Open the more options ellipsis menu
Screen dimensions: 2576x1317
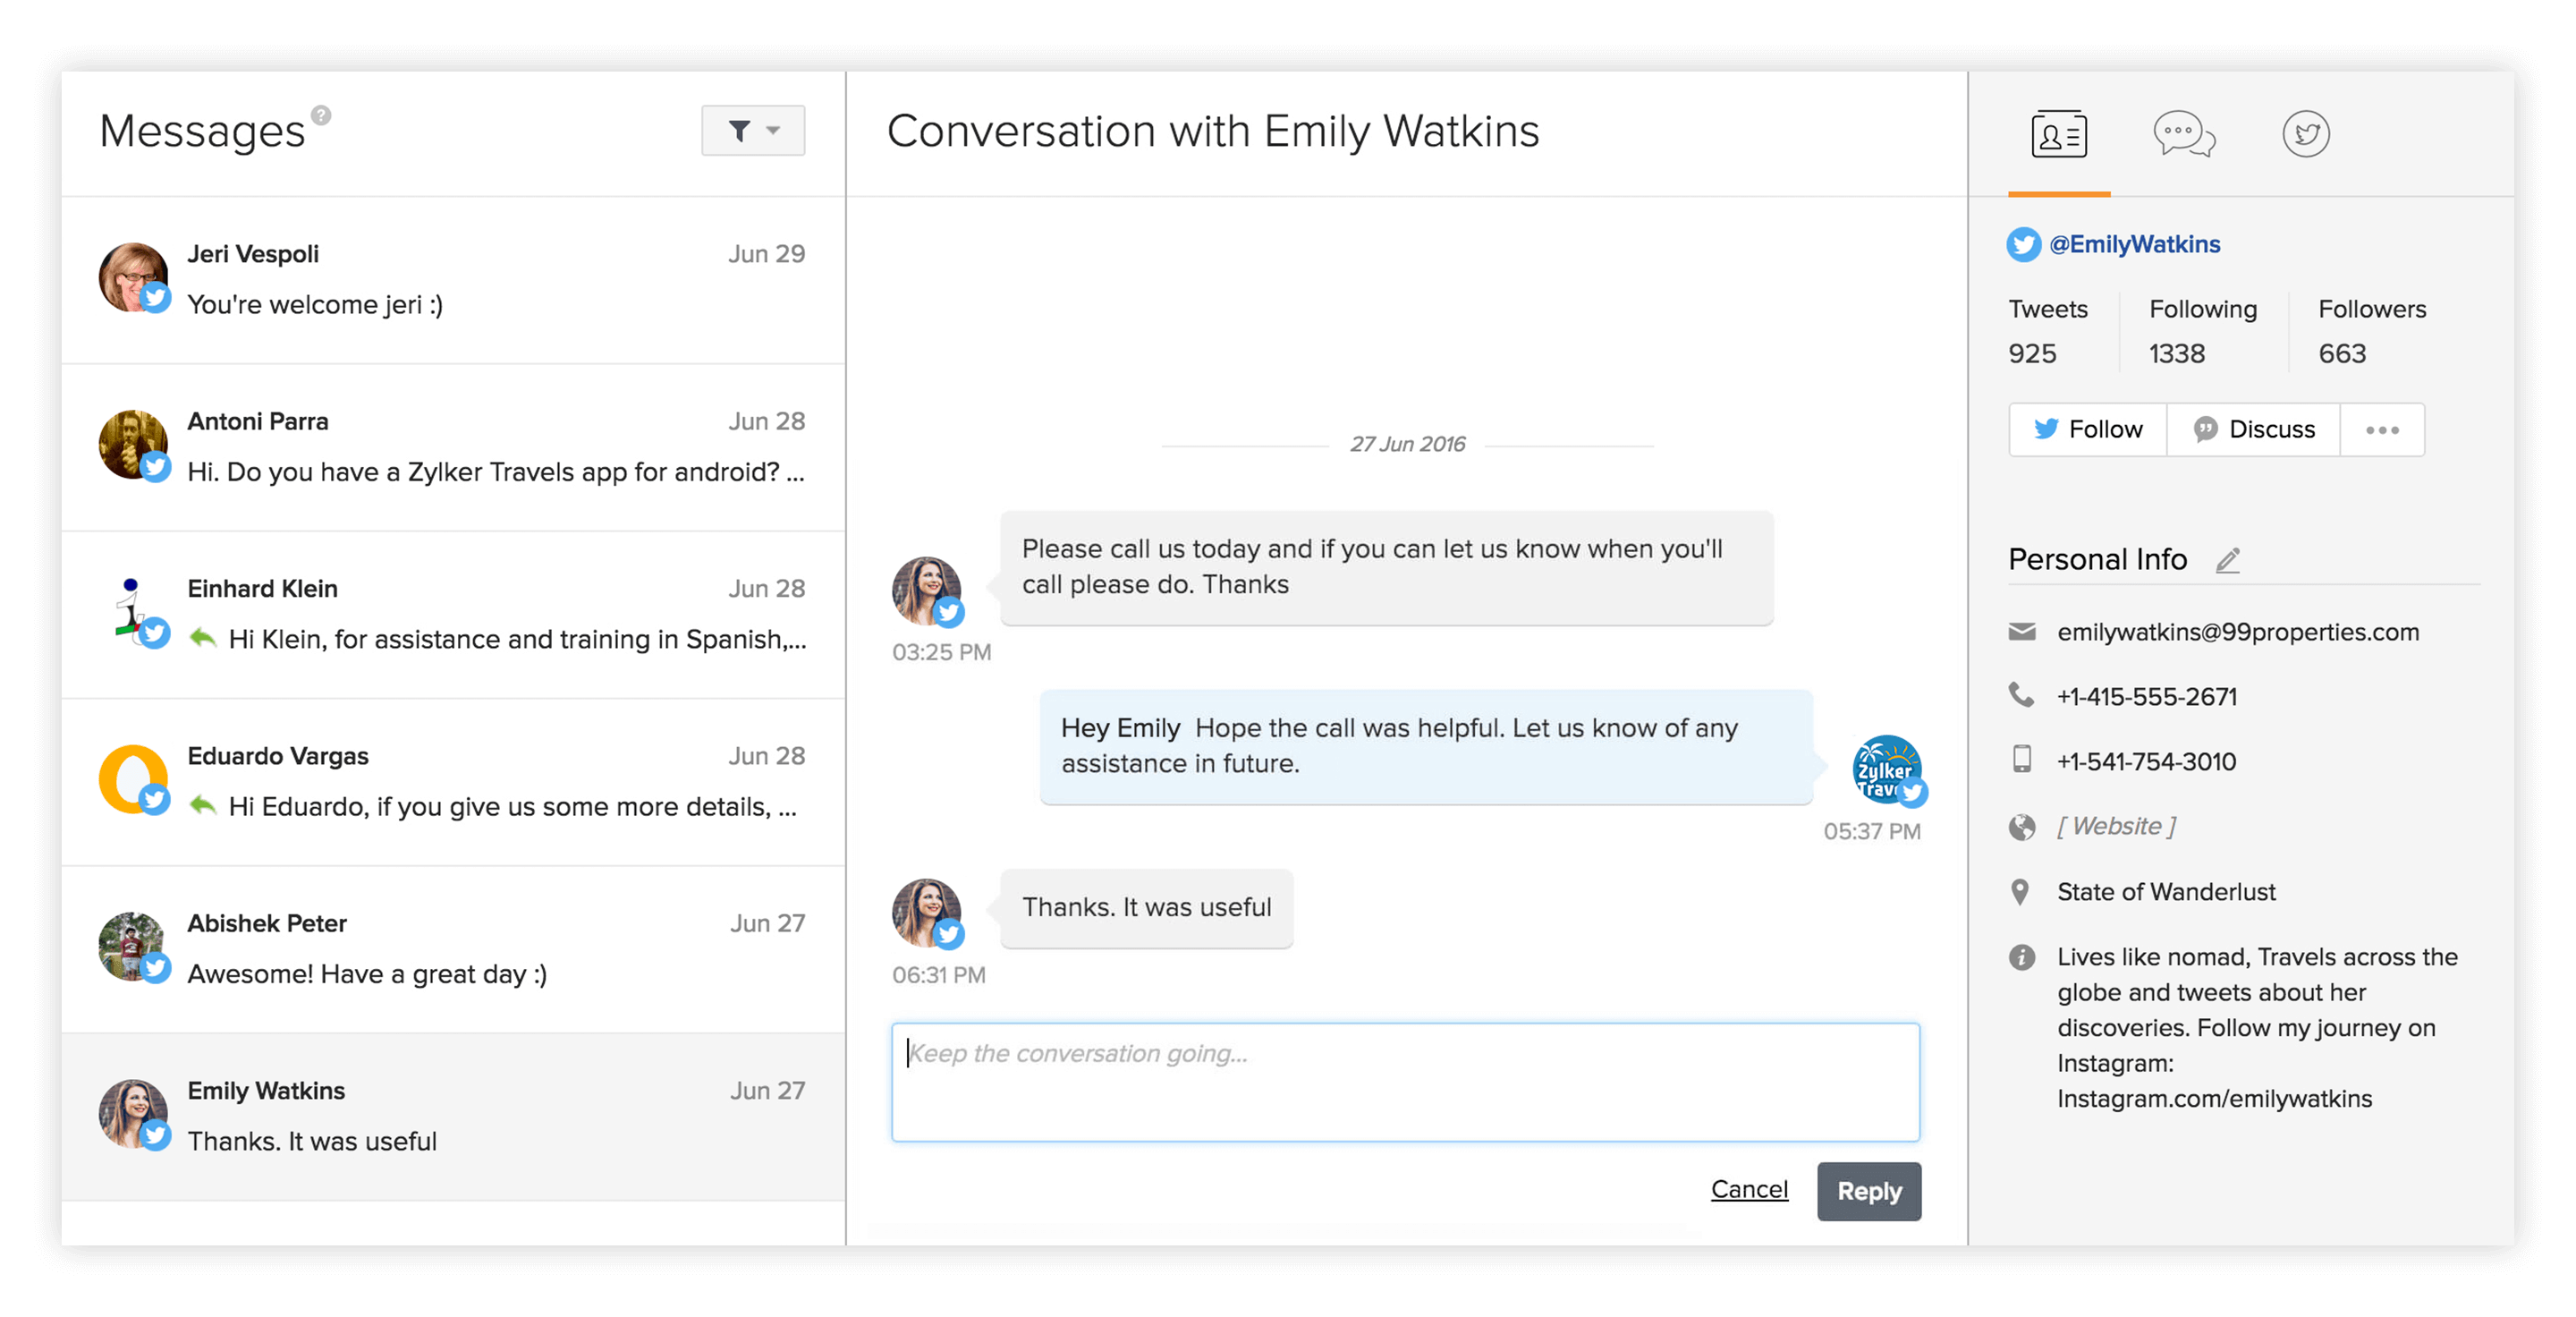point(2382,430)
